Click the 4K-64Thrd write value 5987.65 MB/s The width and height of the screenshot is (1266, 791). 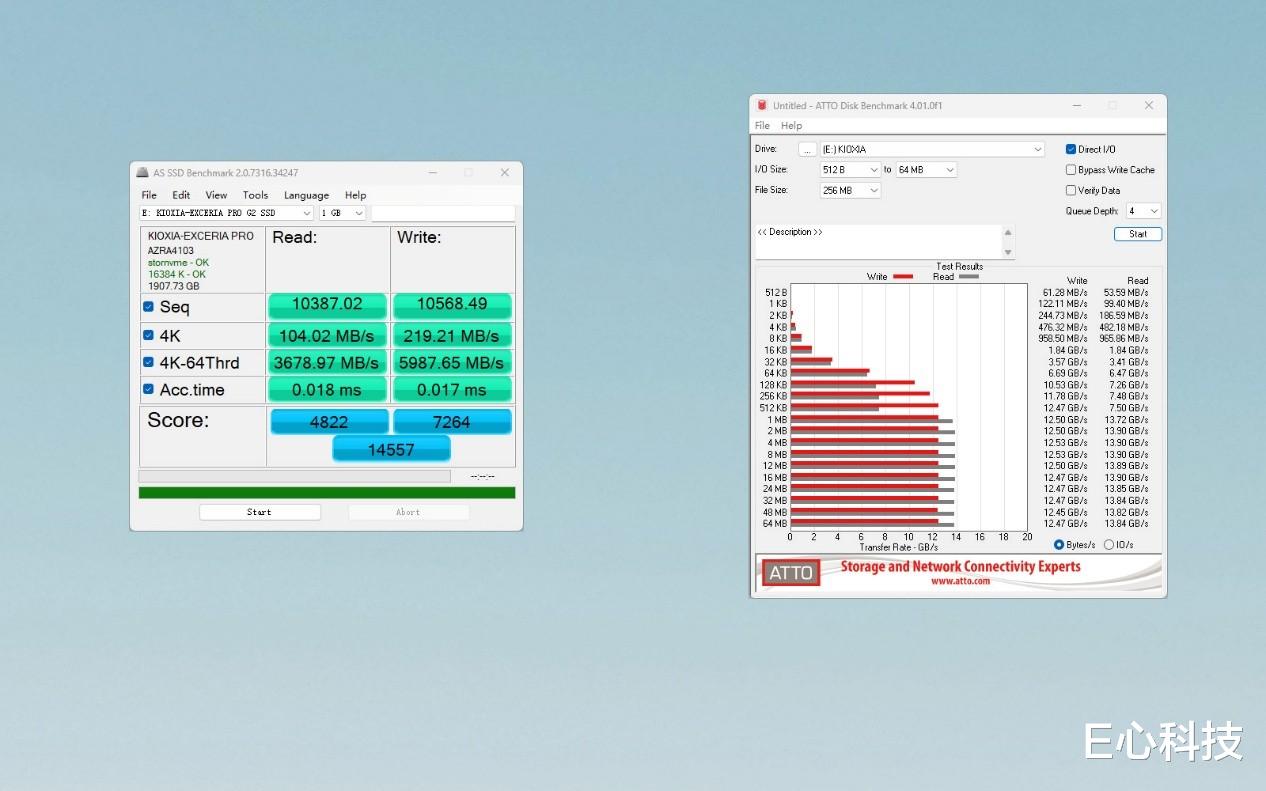(452, 362)
